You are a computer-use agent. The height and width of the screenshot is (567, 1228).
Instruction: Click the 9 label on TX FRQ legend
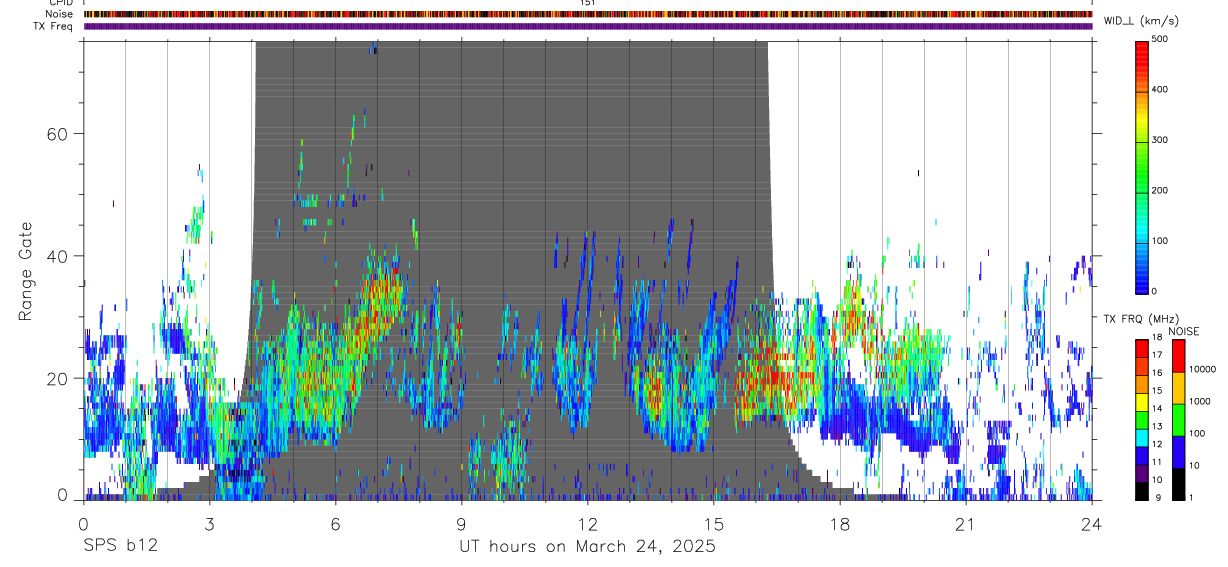[x=1156, y=497]
